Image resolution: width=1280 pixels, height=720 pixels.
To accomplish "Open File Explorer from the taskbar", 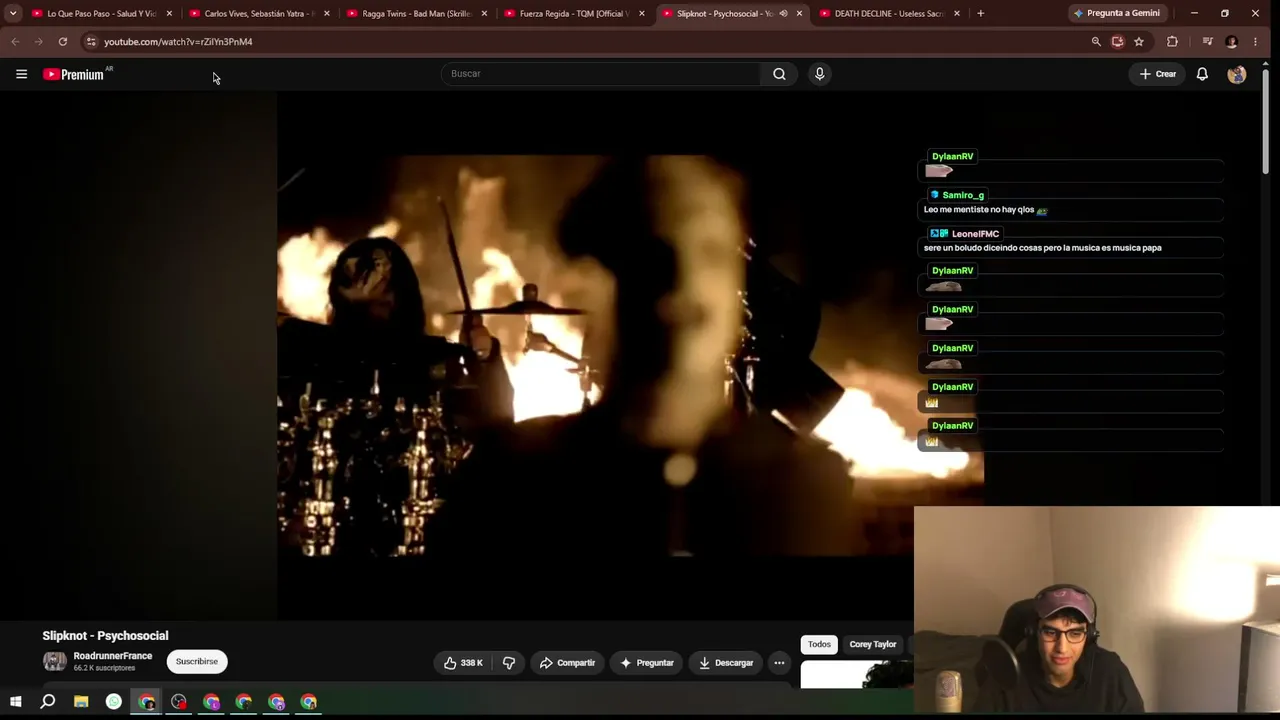I will (81, 702).
